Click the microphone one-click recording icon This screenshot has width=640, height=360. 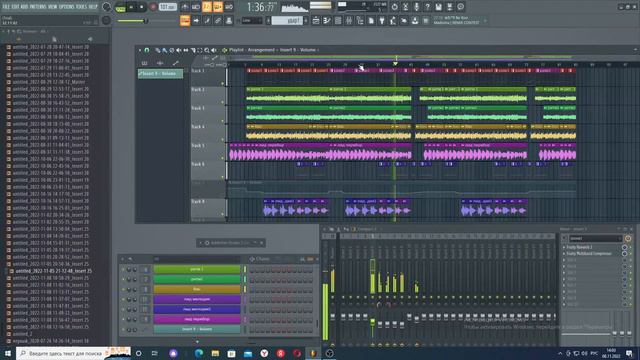pyautogui.click(x=416, y=7)
